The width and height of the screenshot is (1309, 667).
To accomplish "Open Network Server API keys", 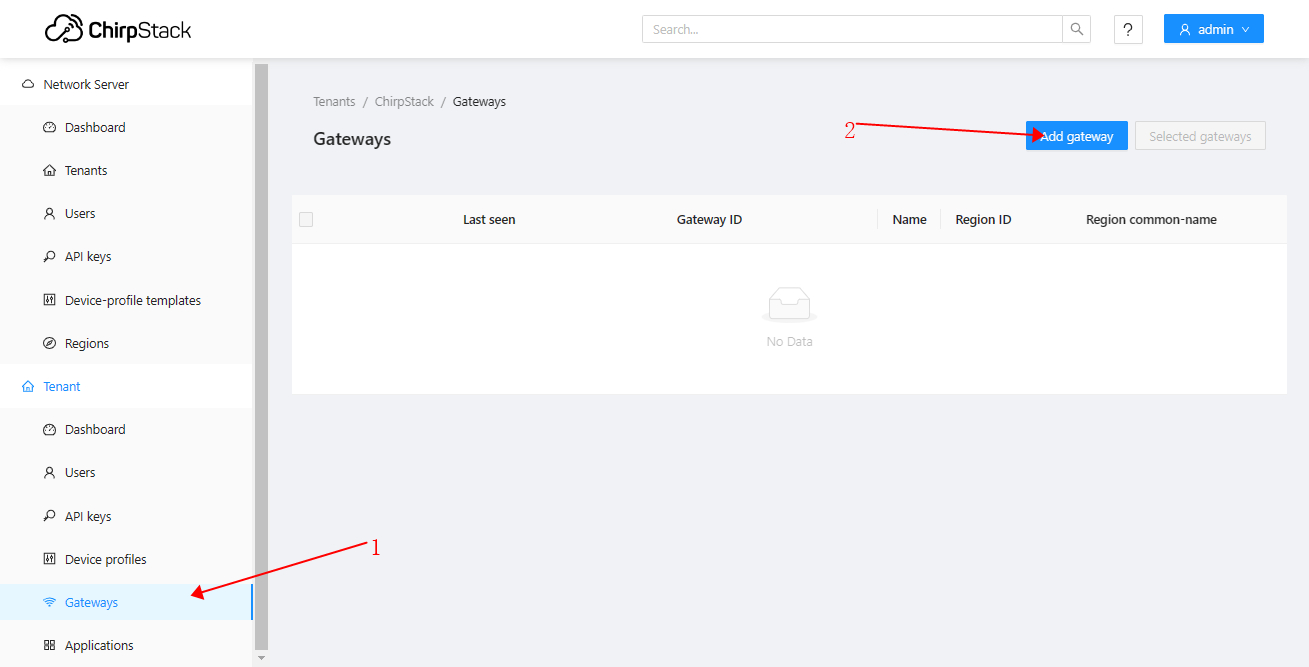I will point(88,257).
